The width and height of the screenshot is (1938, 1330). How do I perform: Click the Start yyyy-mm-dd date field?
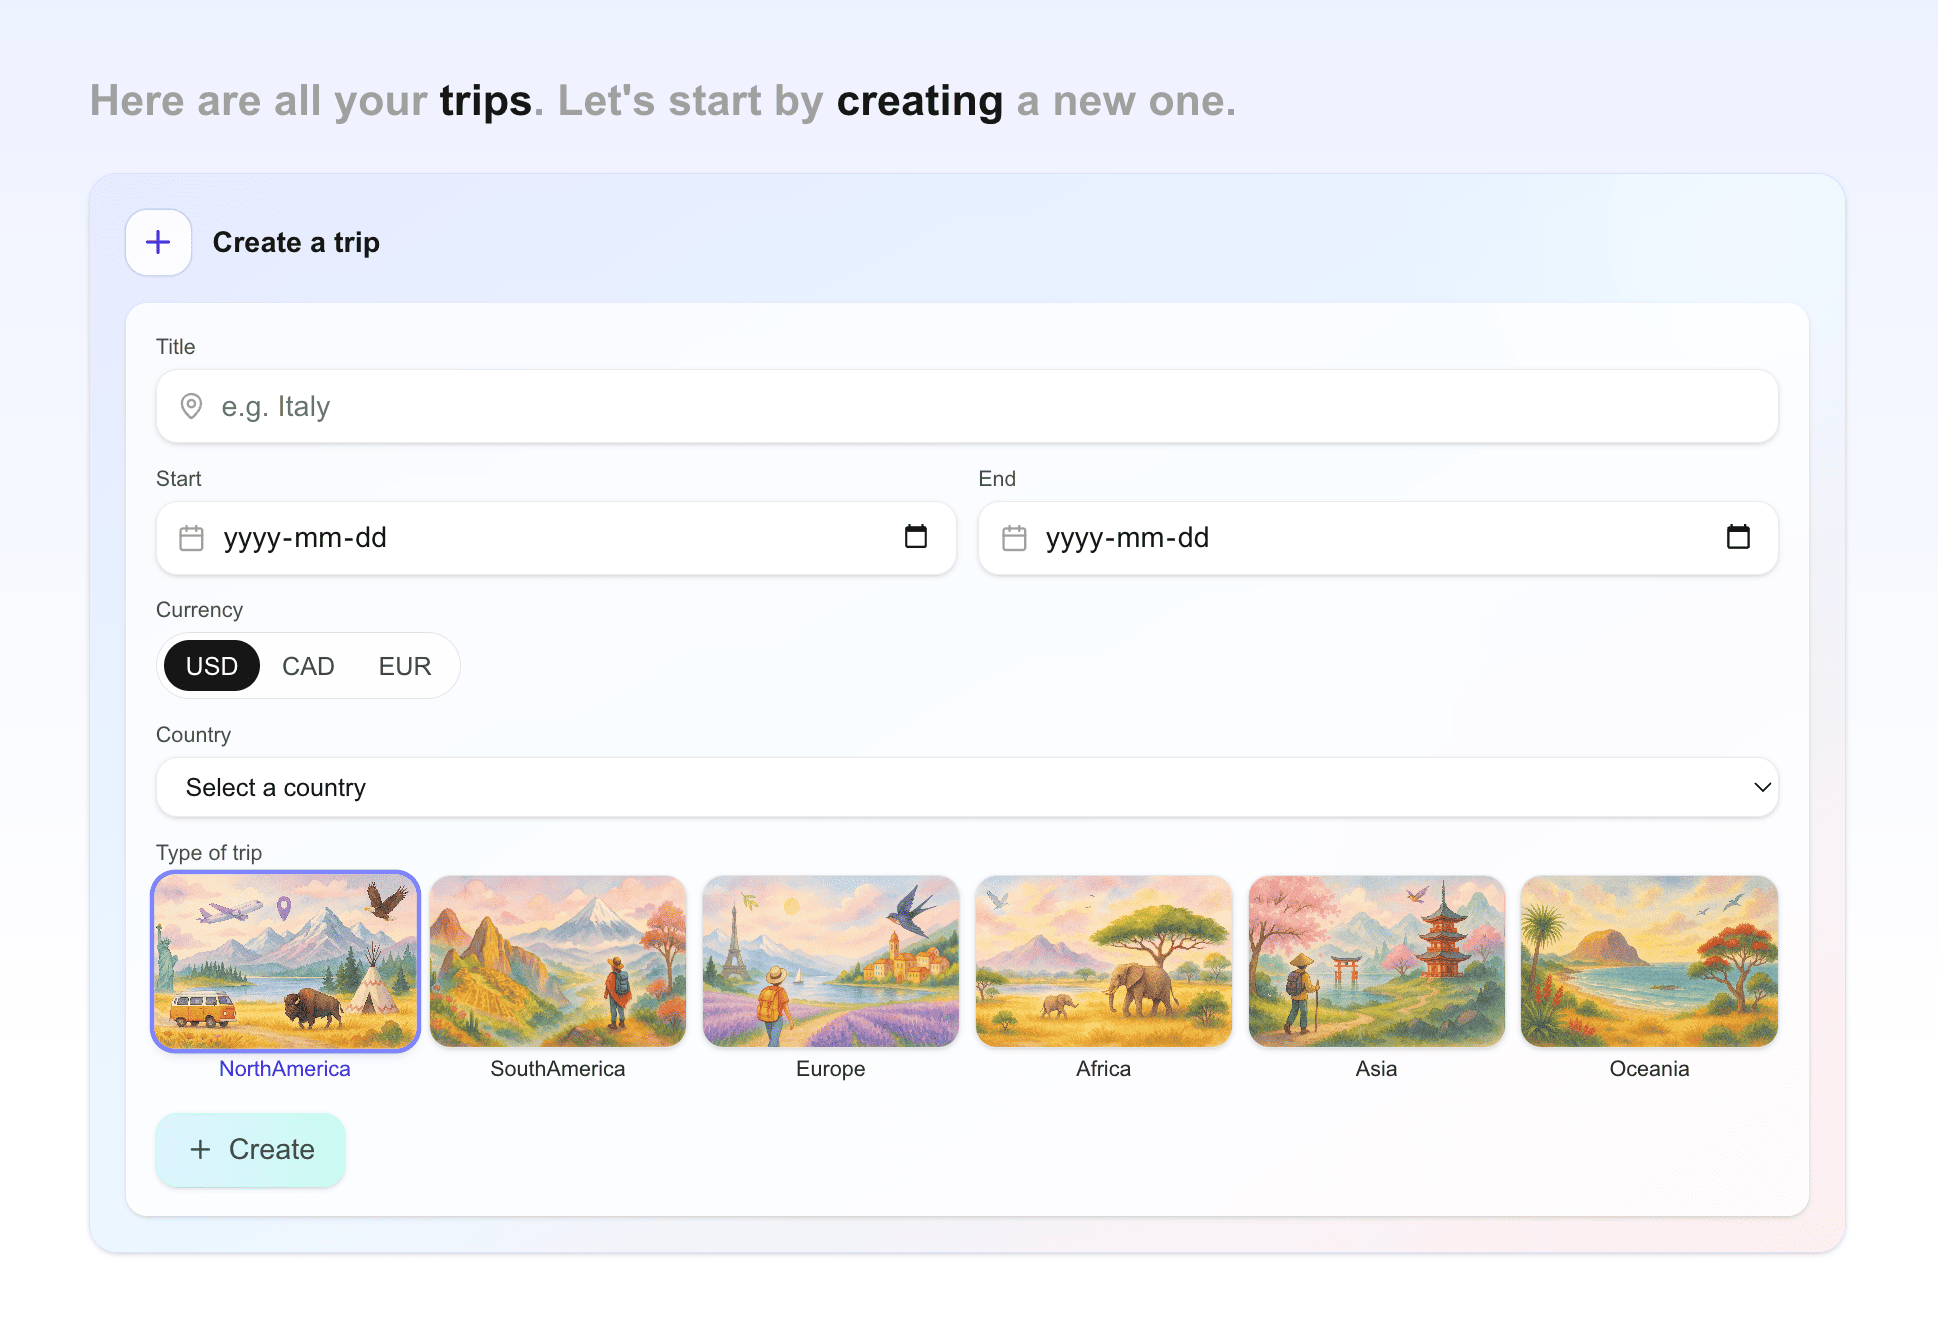(x=540, y=538)
